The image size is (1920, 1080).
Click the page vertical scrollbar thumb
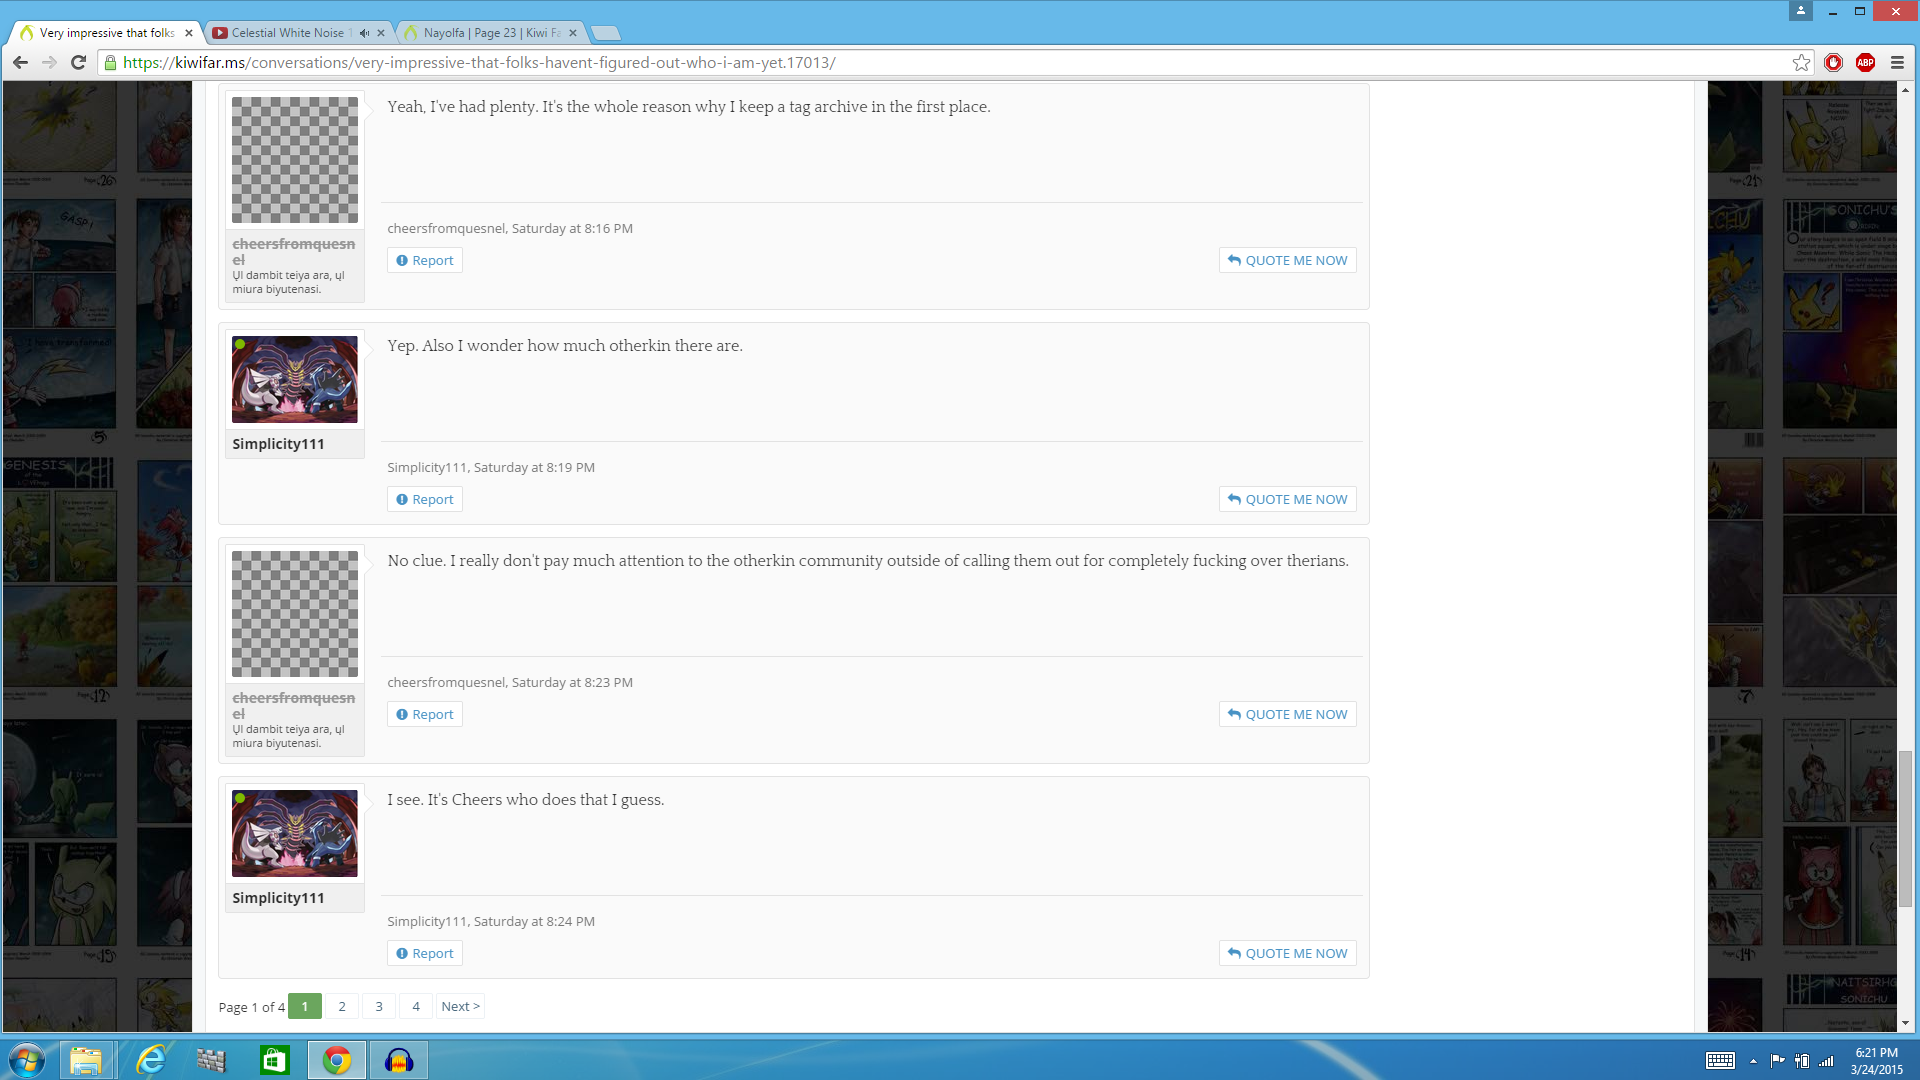coord(1905,829)
